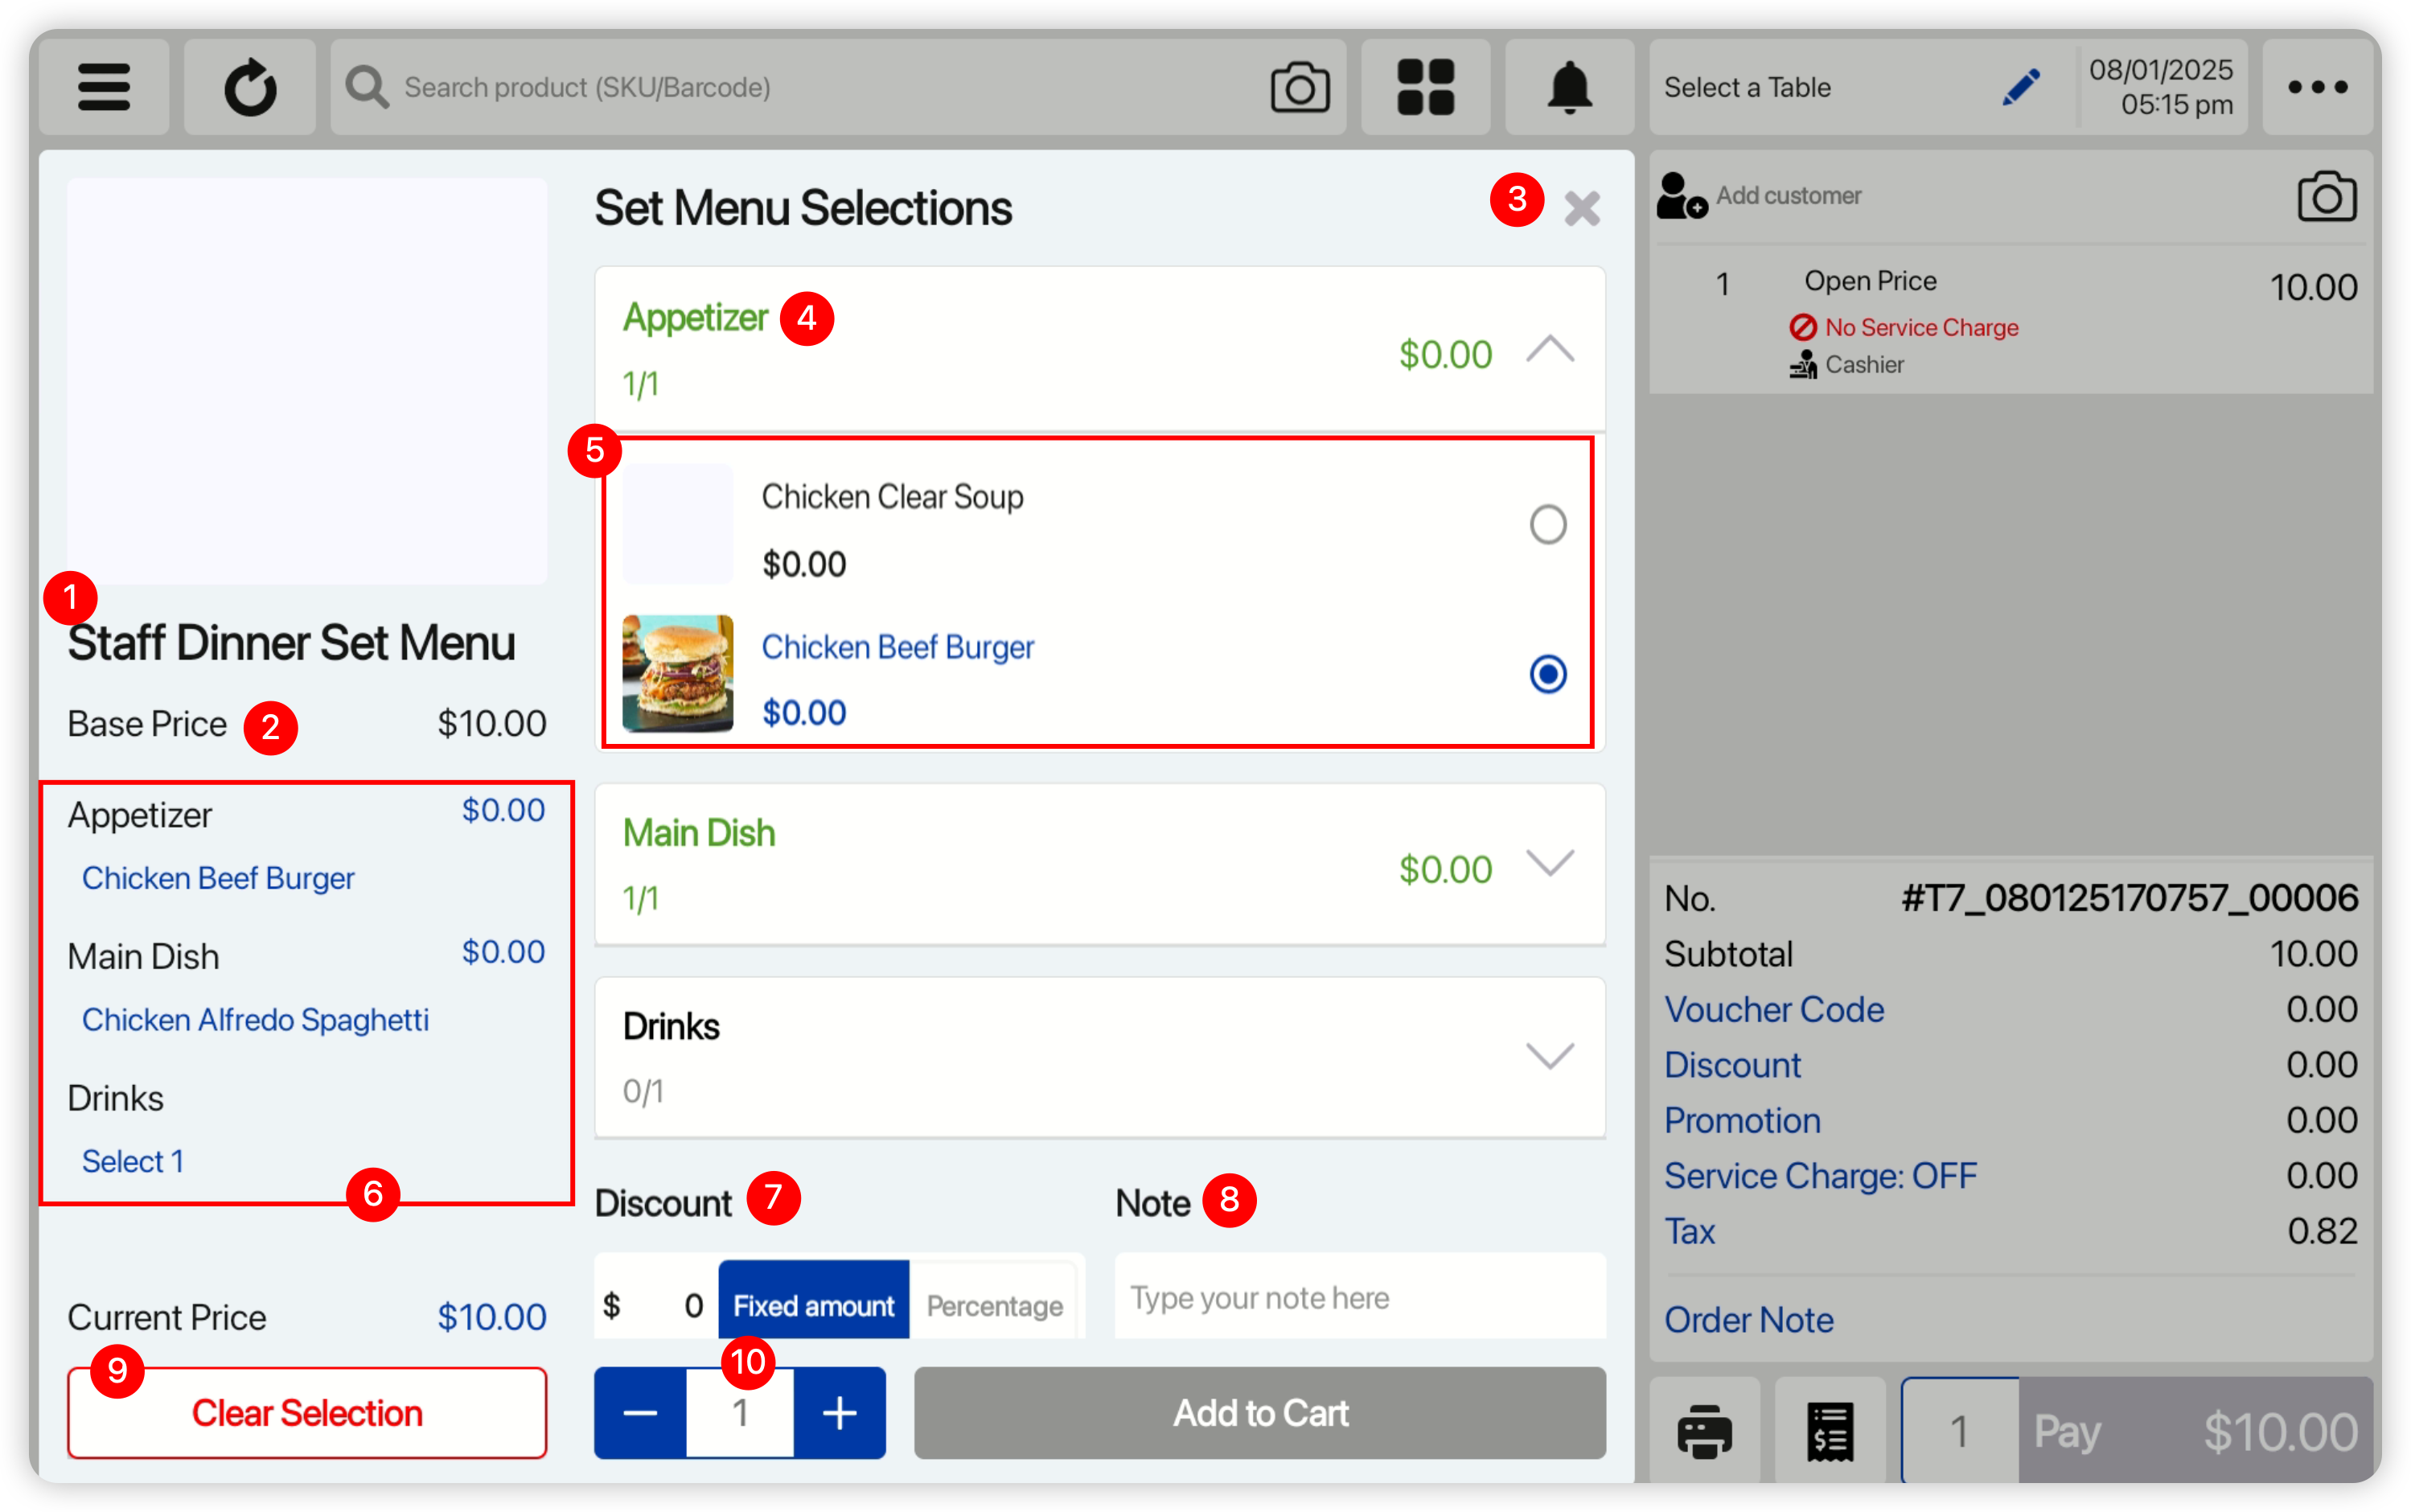Open Discount link in order summary
This screenshot has width=2411, height=1512.
[1732, 1065]
